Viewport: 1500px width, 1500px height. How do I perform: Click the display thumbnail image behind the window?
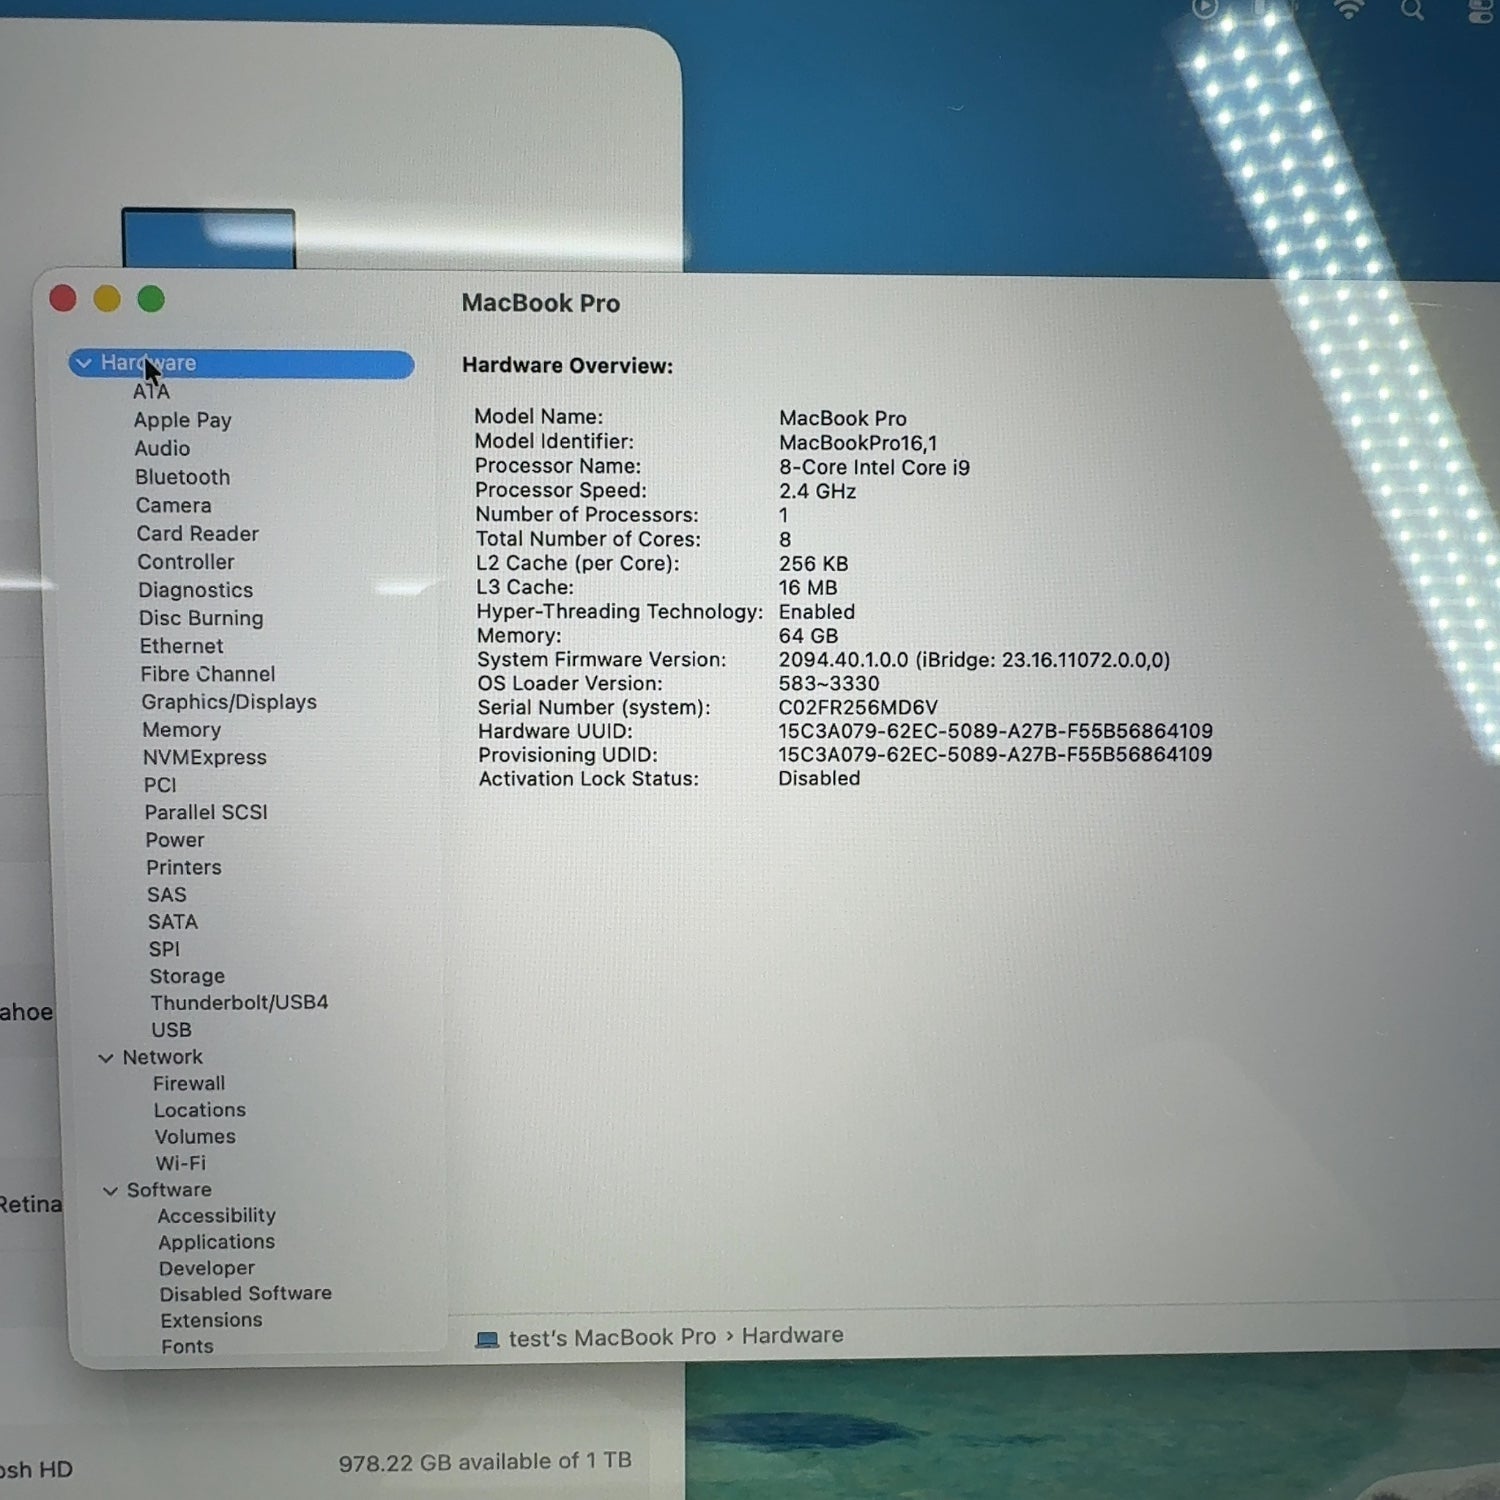click(x=208, y=238)
